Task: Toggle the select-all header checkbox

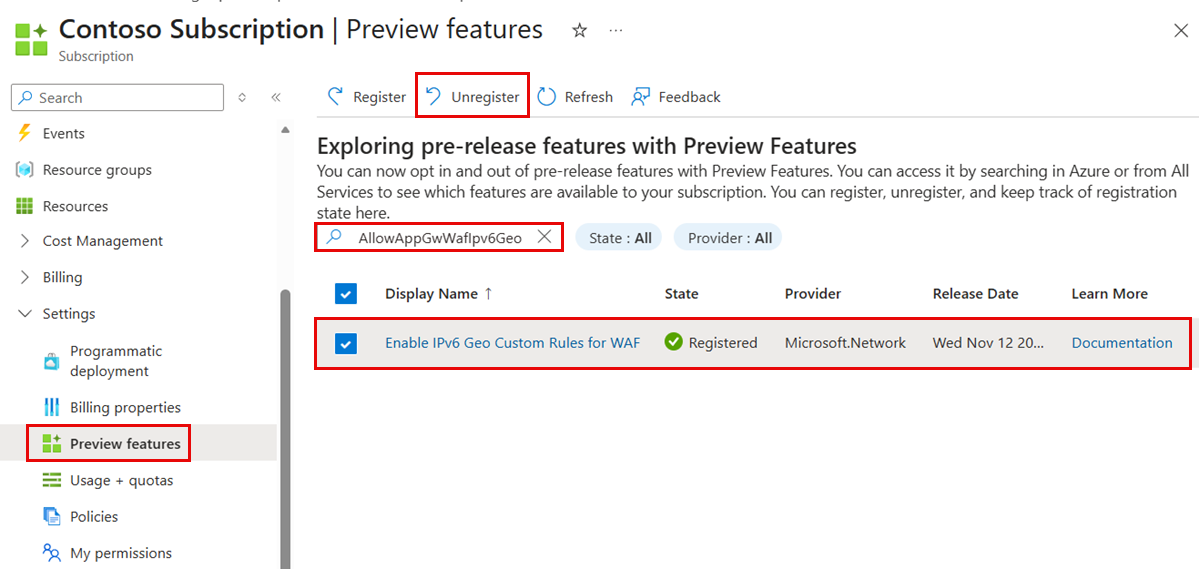Action: 346,294
